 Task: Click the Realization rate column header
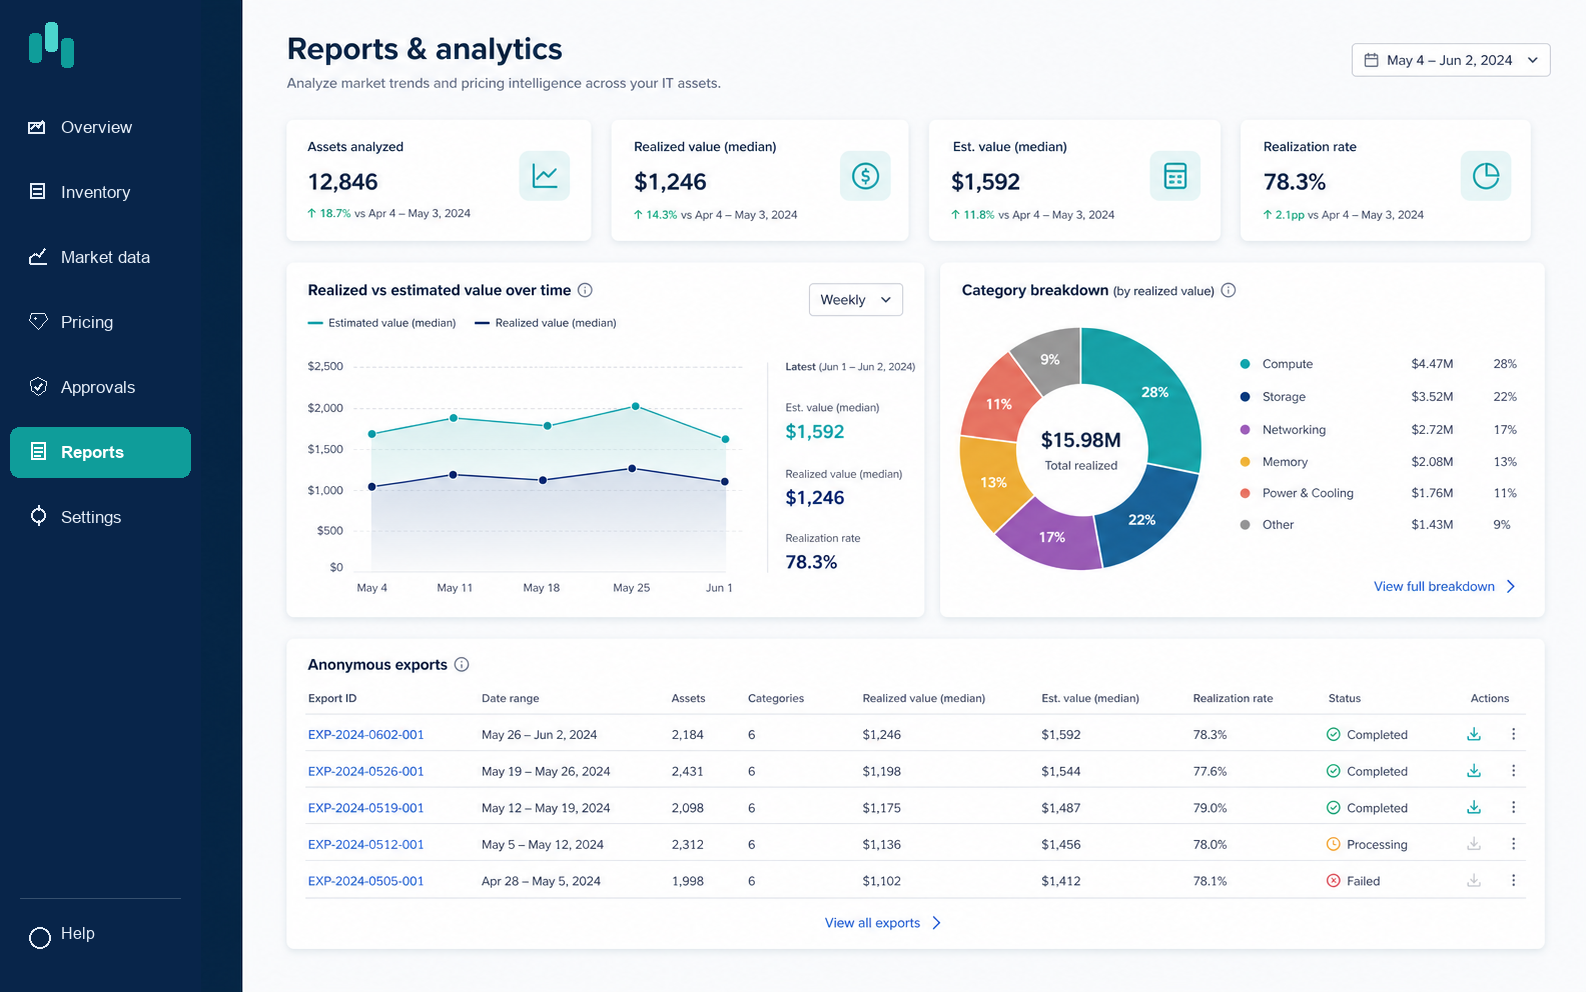tap(1233, 698)
